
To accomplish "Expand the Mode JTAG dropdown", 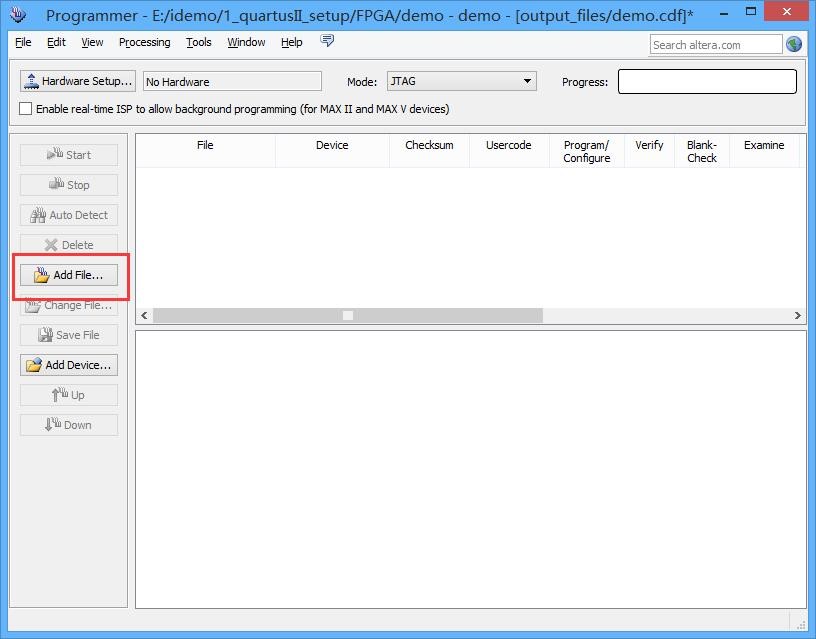I will 527,82.
